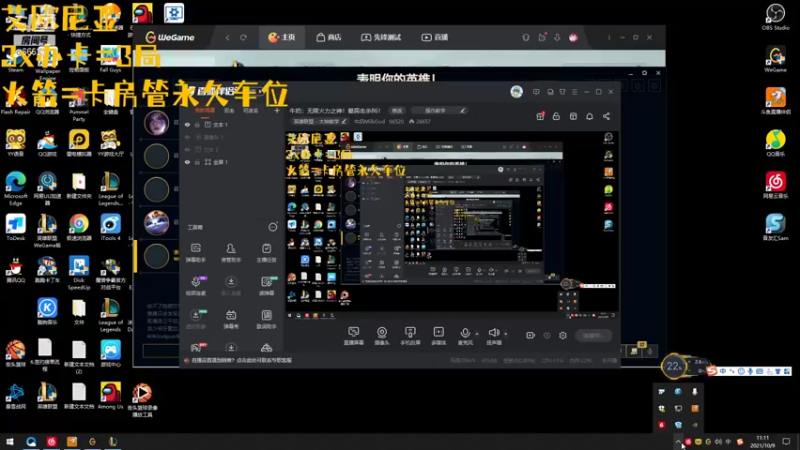This screenshot has width=800, height=450.
Task: Click the back arrow in WeGame
Action: [228, 37]
